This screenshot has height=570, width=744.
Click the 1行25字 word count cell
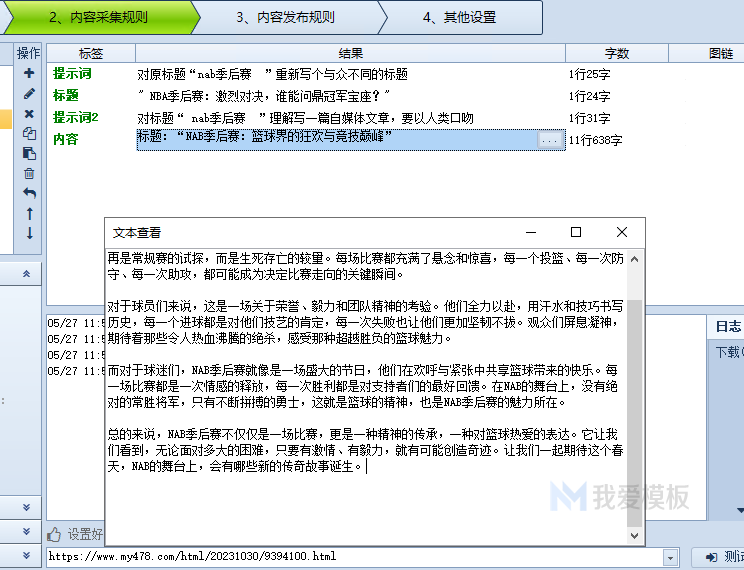click(589, 75)
